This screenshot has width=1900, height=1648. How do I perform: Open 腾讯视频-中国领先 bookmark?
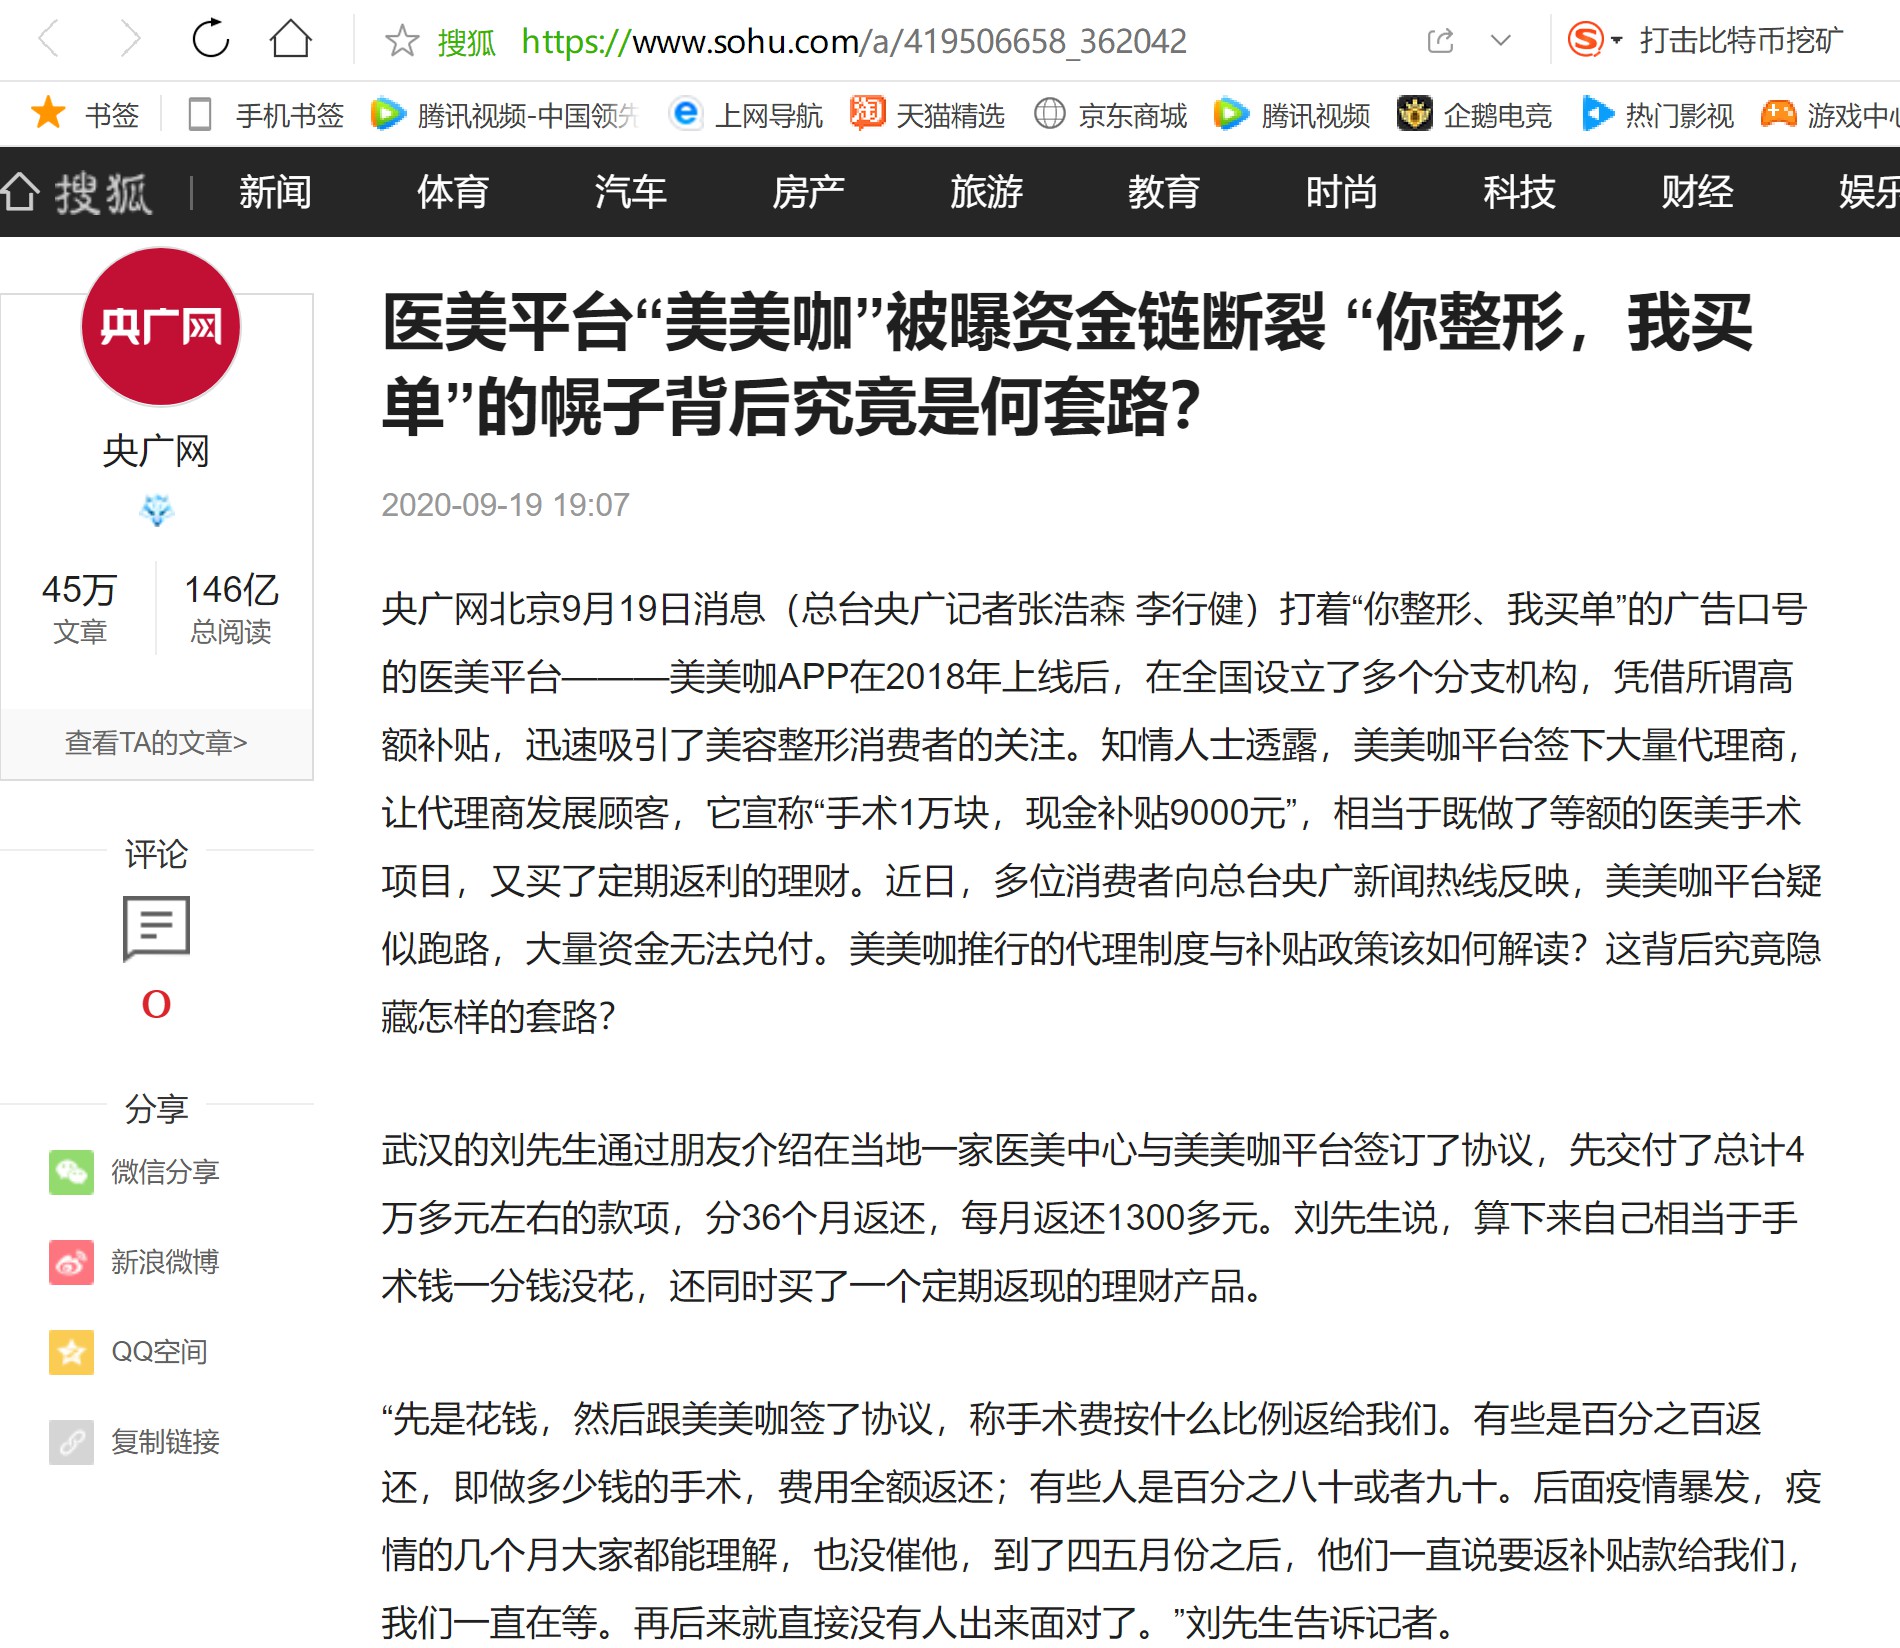(503, 115)
